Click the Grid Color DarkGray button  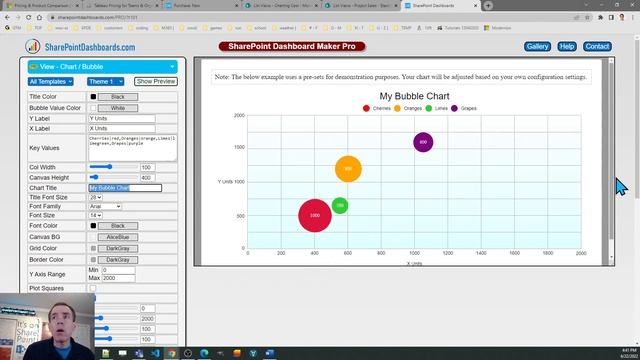(x=118, y=249)
